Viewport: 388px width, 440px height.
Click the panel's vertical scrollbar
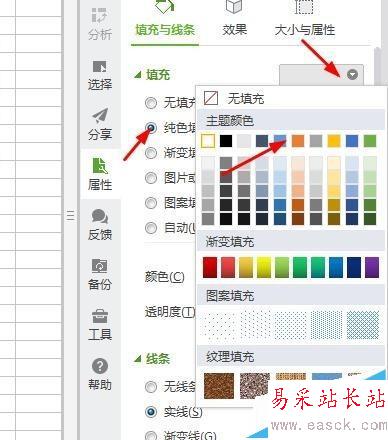coord(377,67)
